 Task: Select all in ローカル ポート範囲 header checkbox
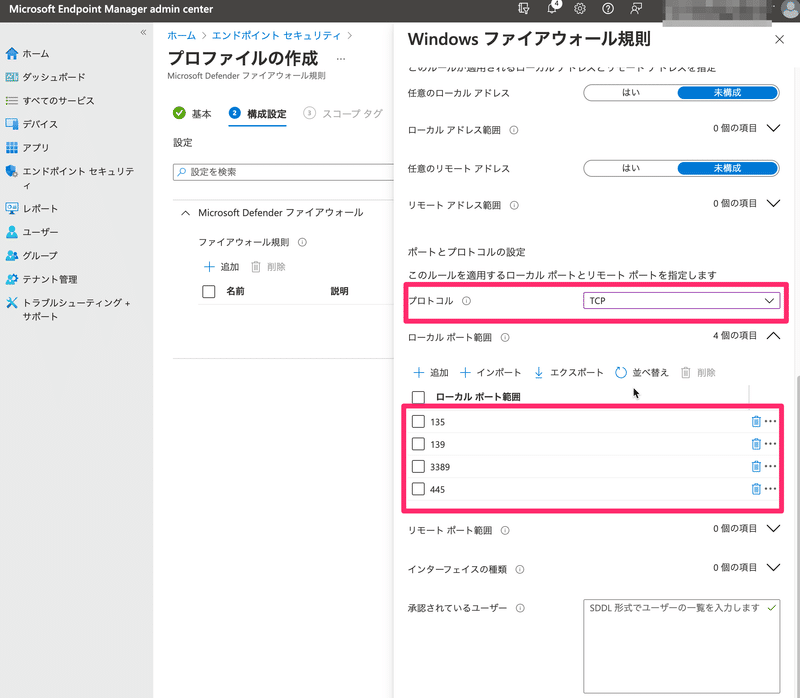coord(418,397)
